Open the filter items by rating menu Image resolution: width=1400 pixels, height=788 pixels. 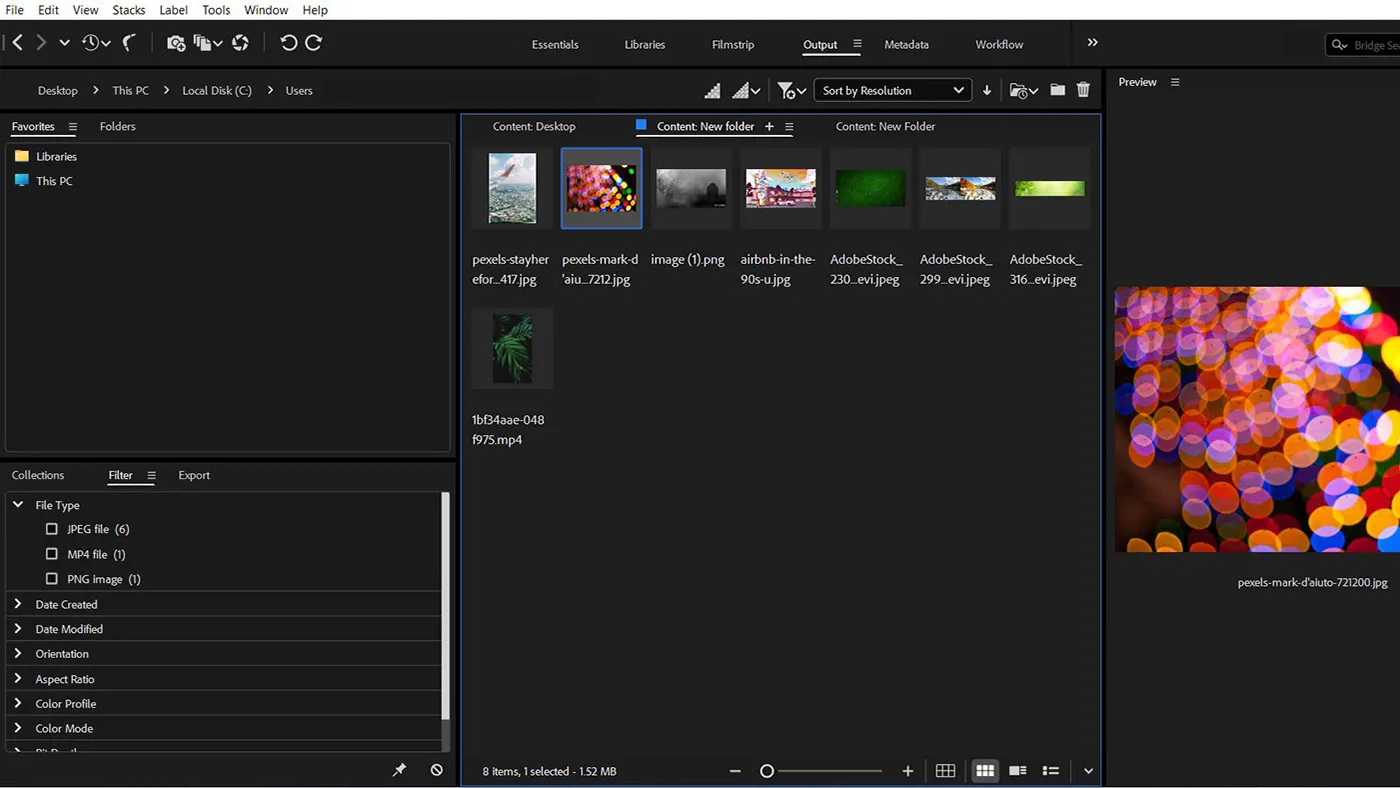point(789,90)
